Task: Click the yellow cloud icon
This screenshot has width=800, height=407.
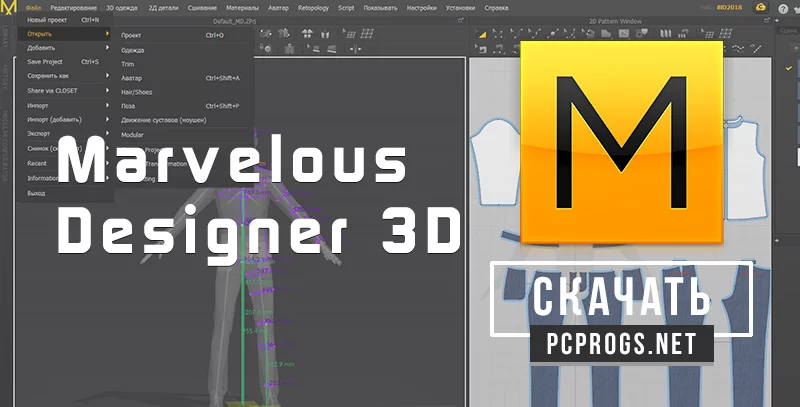Action: pyautogui.click(x=761, y=8)
